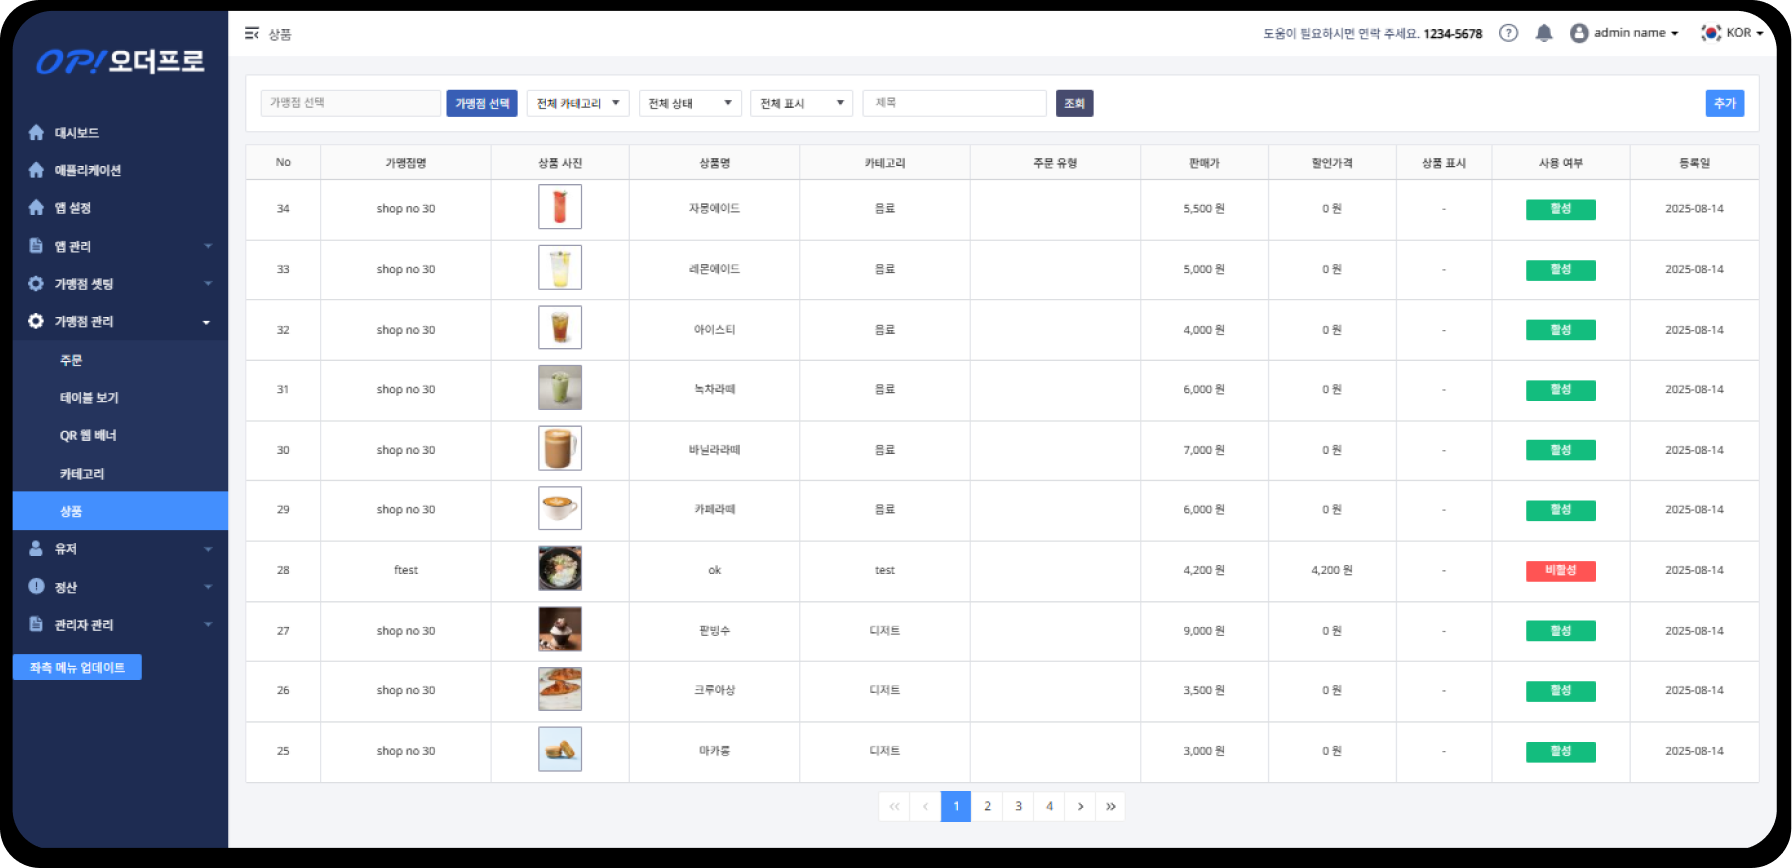Focus the 가맹점 선택 input field
The image size is (1792, 868).
point(351,103)
